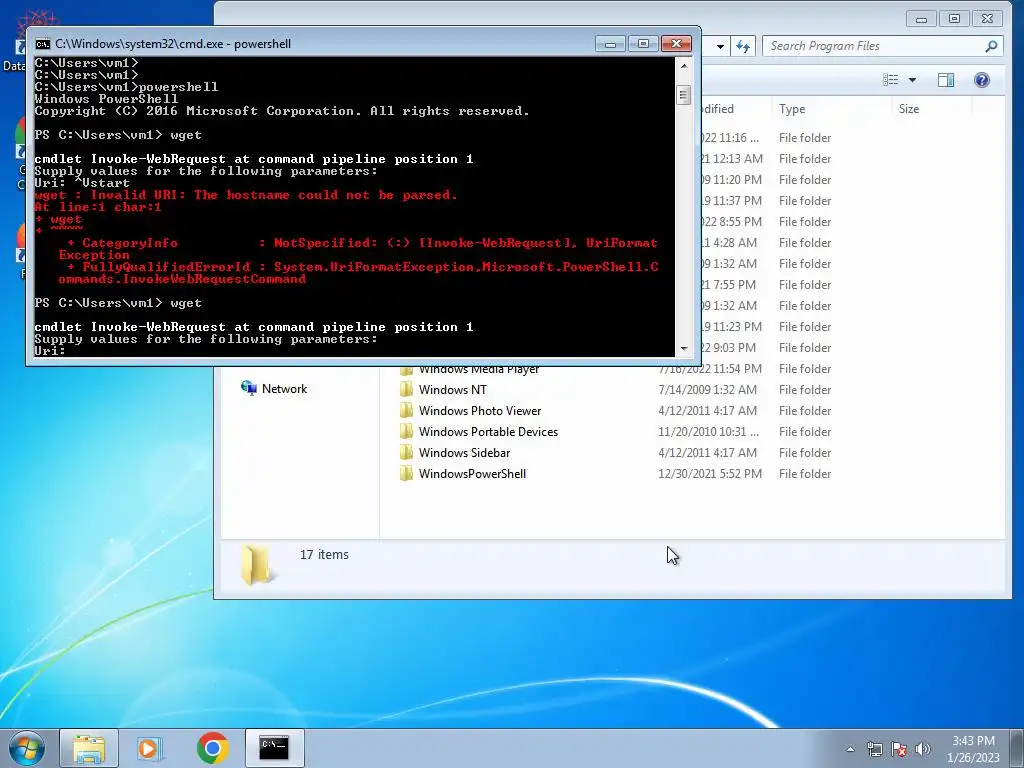Open Google Chrome from the taskbar

212,748
